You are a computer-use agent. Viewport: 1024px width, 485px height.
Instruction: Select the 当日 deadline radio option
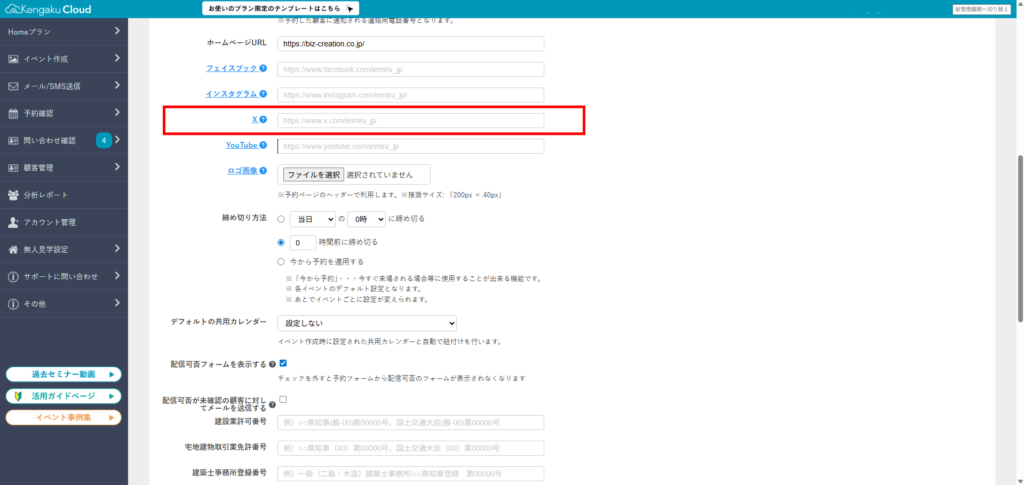(281, 219)
